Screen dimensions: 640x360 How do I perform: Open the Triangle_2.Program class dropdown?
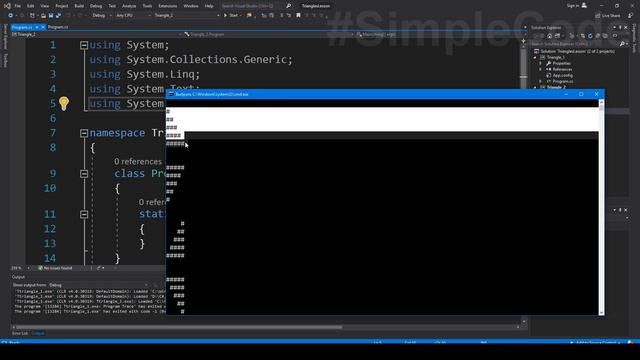[x=268, y=35]
